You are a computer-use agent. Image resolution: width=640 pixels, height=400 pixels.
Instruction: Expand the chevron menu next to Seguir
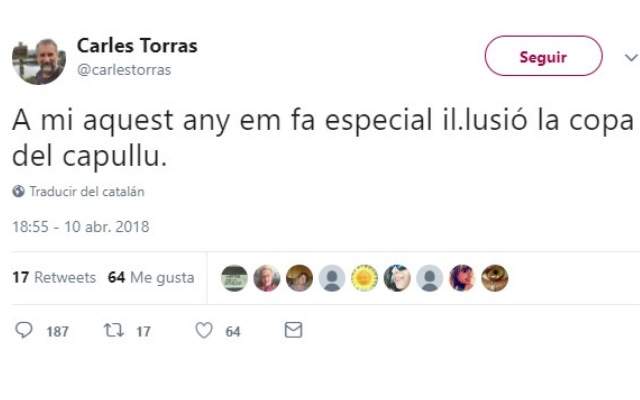coord(631,57)
